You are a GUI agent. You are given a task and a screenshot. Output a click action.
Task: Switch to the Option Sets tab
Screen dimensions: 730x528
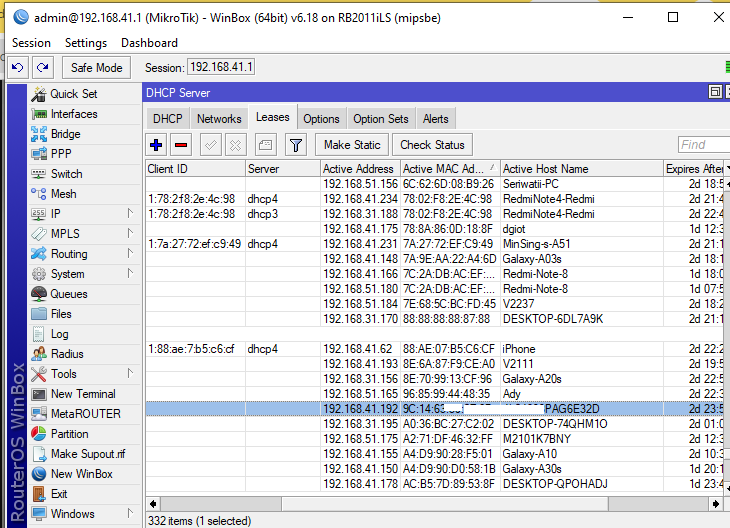(381, 119)
